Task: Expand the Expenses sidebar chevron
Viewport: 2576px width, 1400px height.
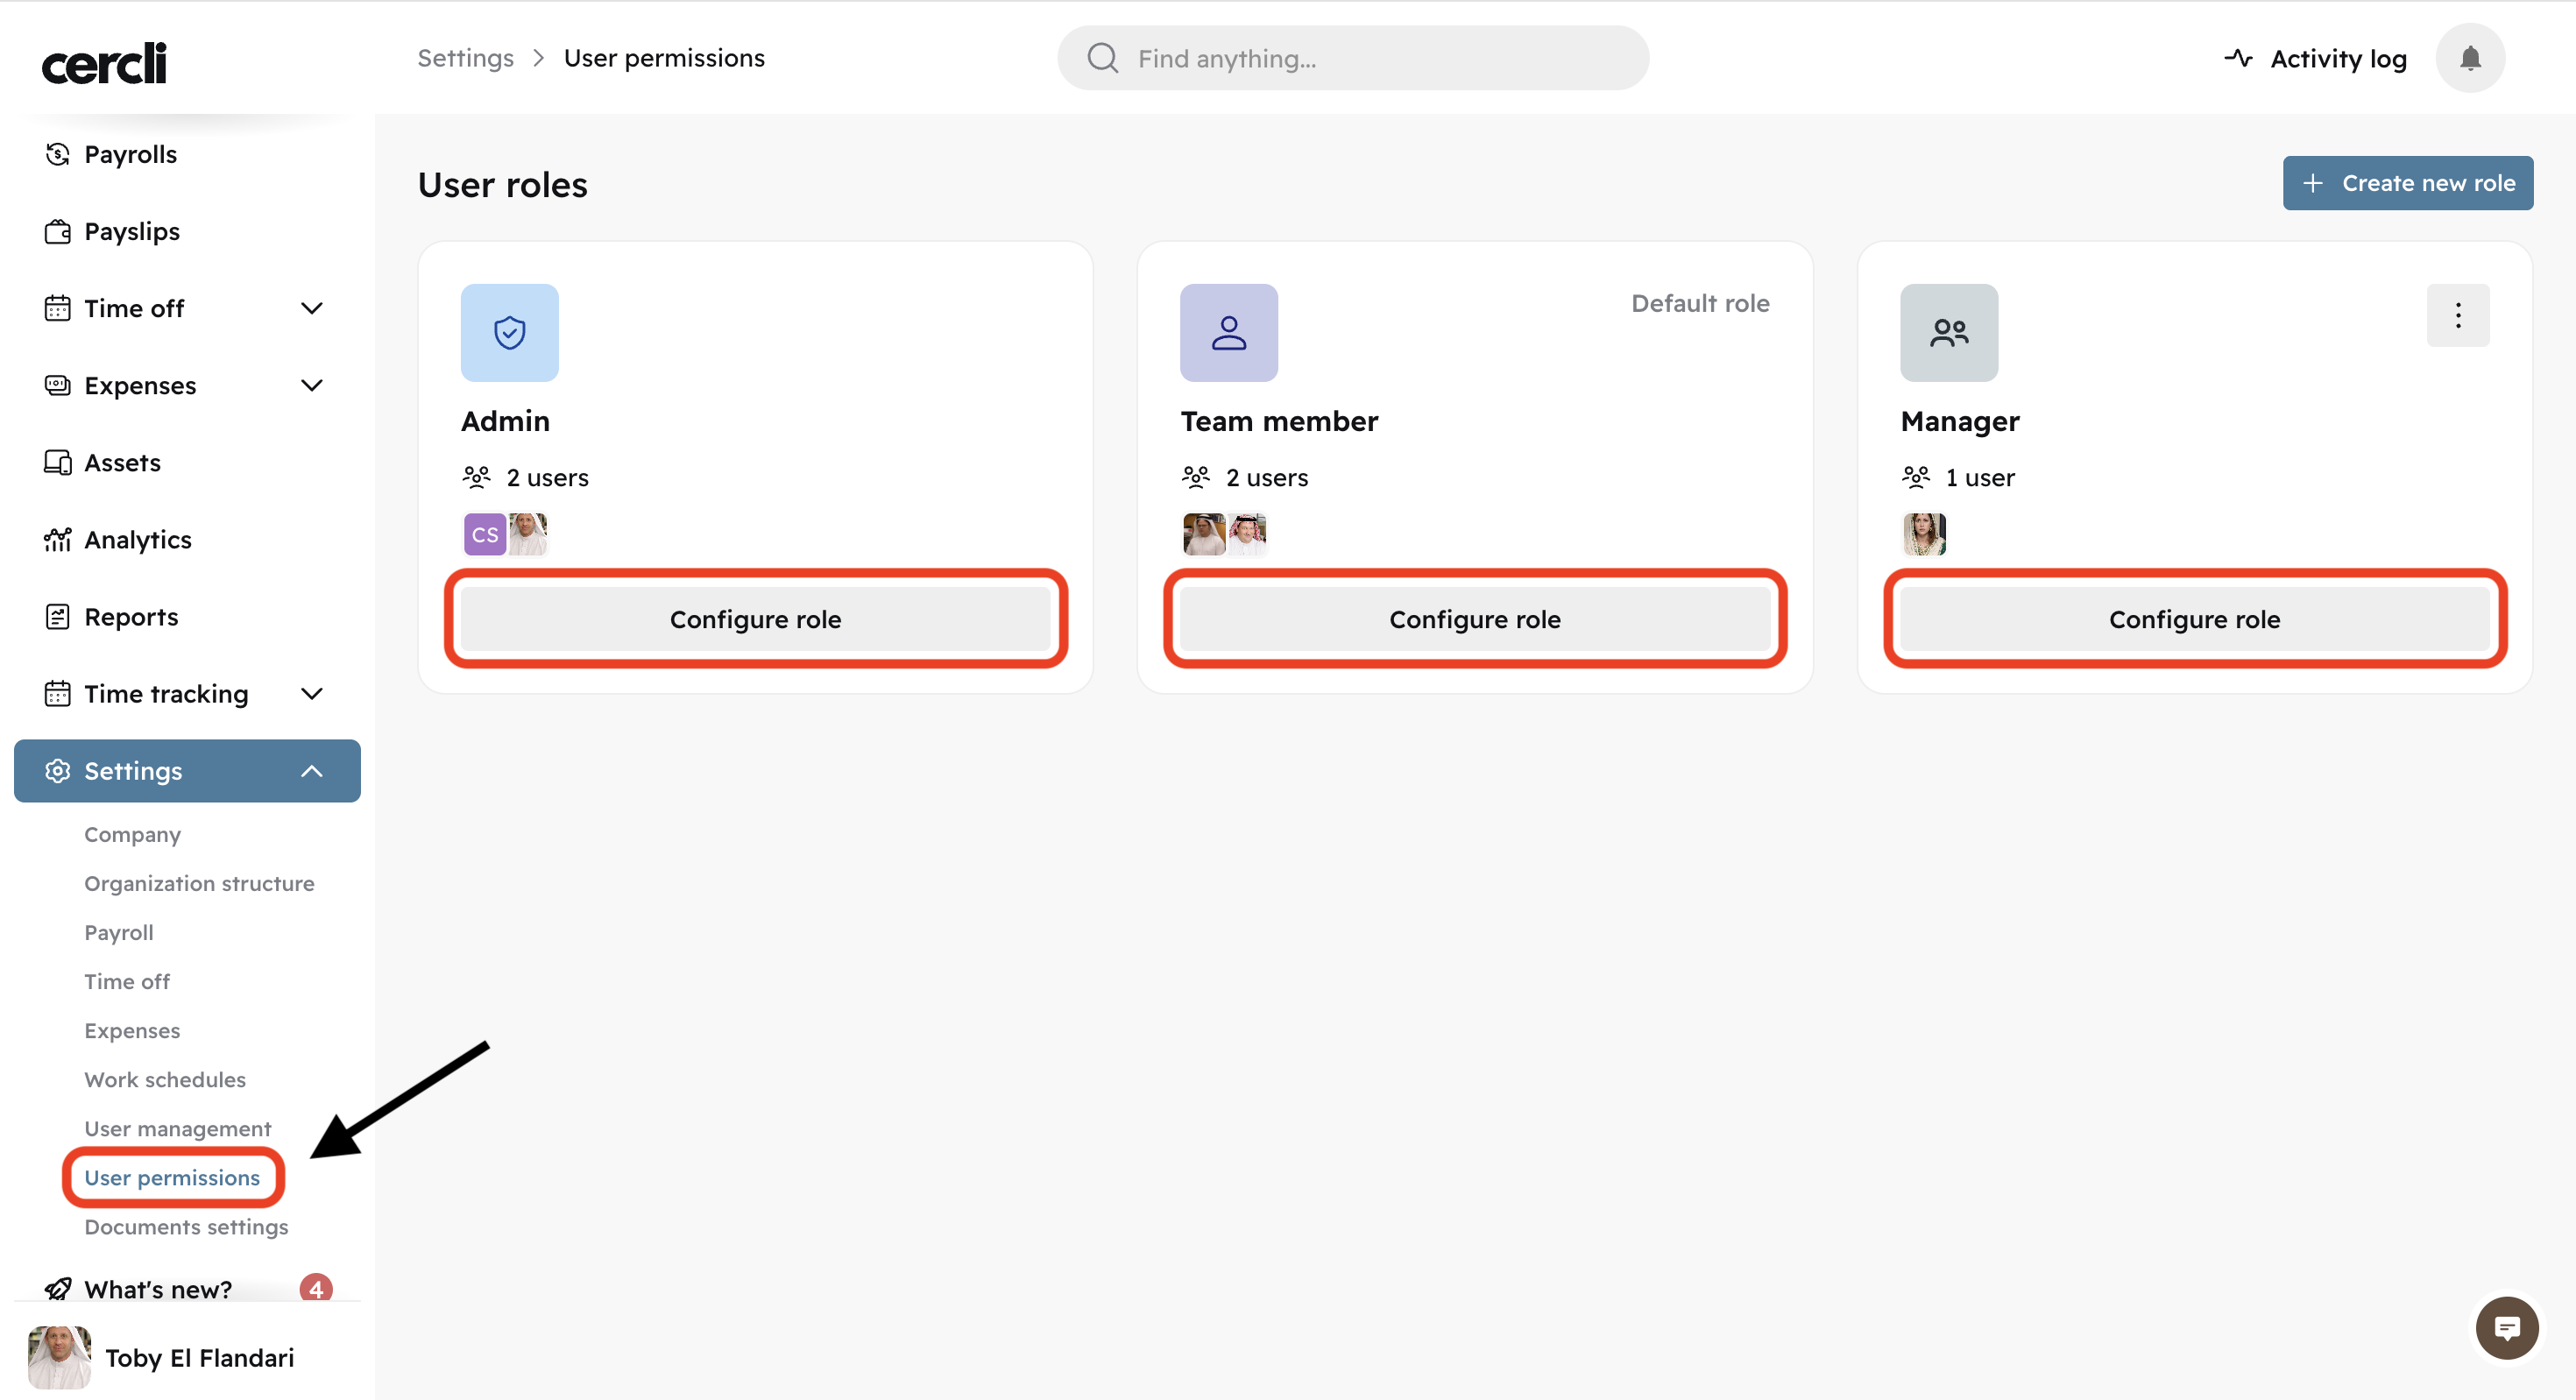Action: (x=312, y=385)
